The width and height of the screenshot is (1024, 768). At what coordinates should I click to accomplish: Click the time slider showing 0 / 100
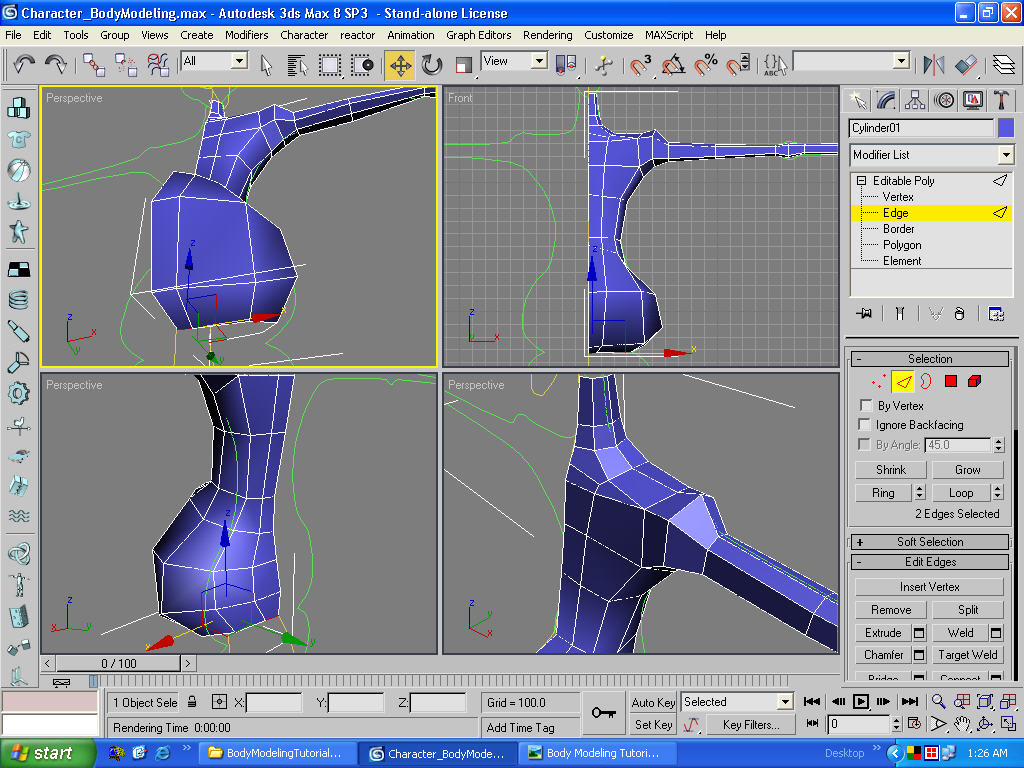click(x=118, y=664)
